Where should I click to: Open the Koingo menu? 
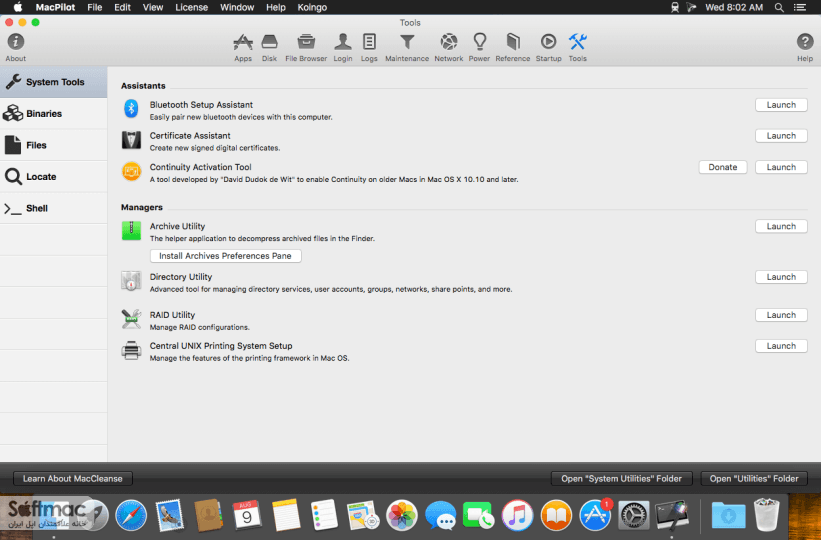tap(312, 7)
